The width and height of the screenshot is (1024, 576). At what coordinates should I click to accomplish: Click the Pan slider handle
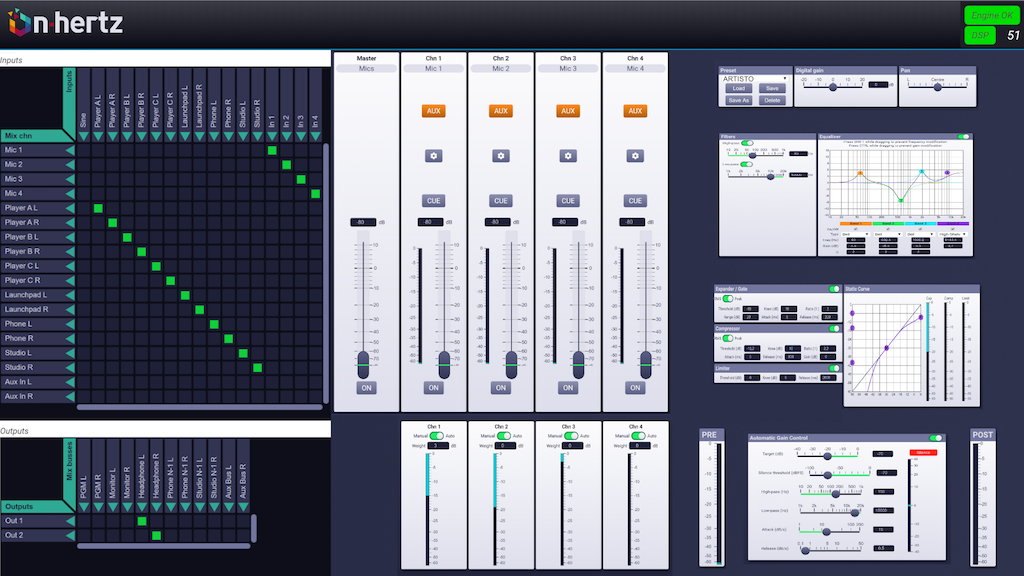(x=938, y=87)
